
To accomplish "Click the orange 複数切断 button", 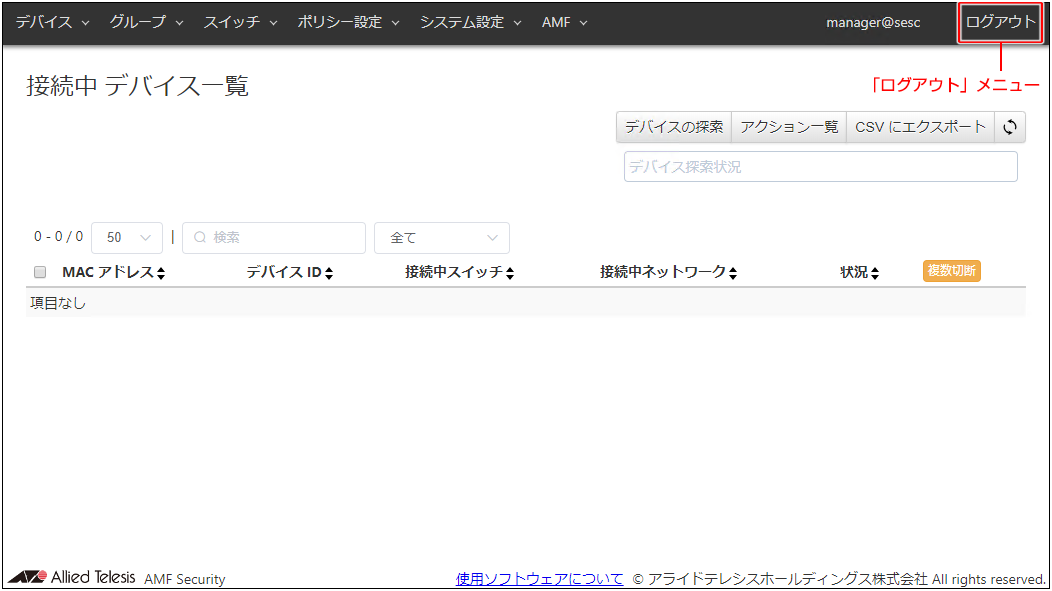I will (951, 271).
